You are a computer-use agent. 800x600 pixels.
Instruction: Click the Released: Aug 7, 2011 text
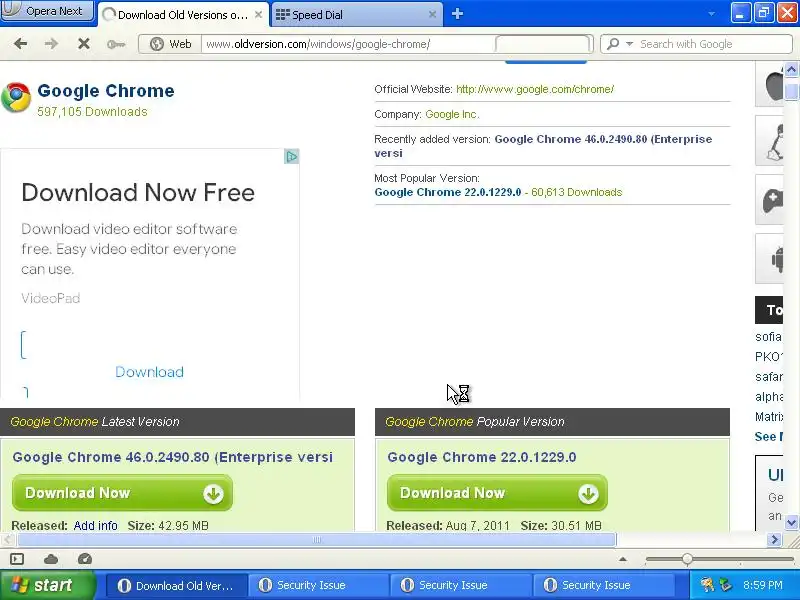(x=448, y=526)
